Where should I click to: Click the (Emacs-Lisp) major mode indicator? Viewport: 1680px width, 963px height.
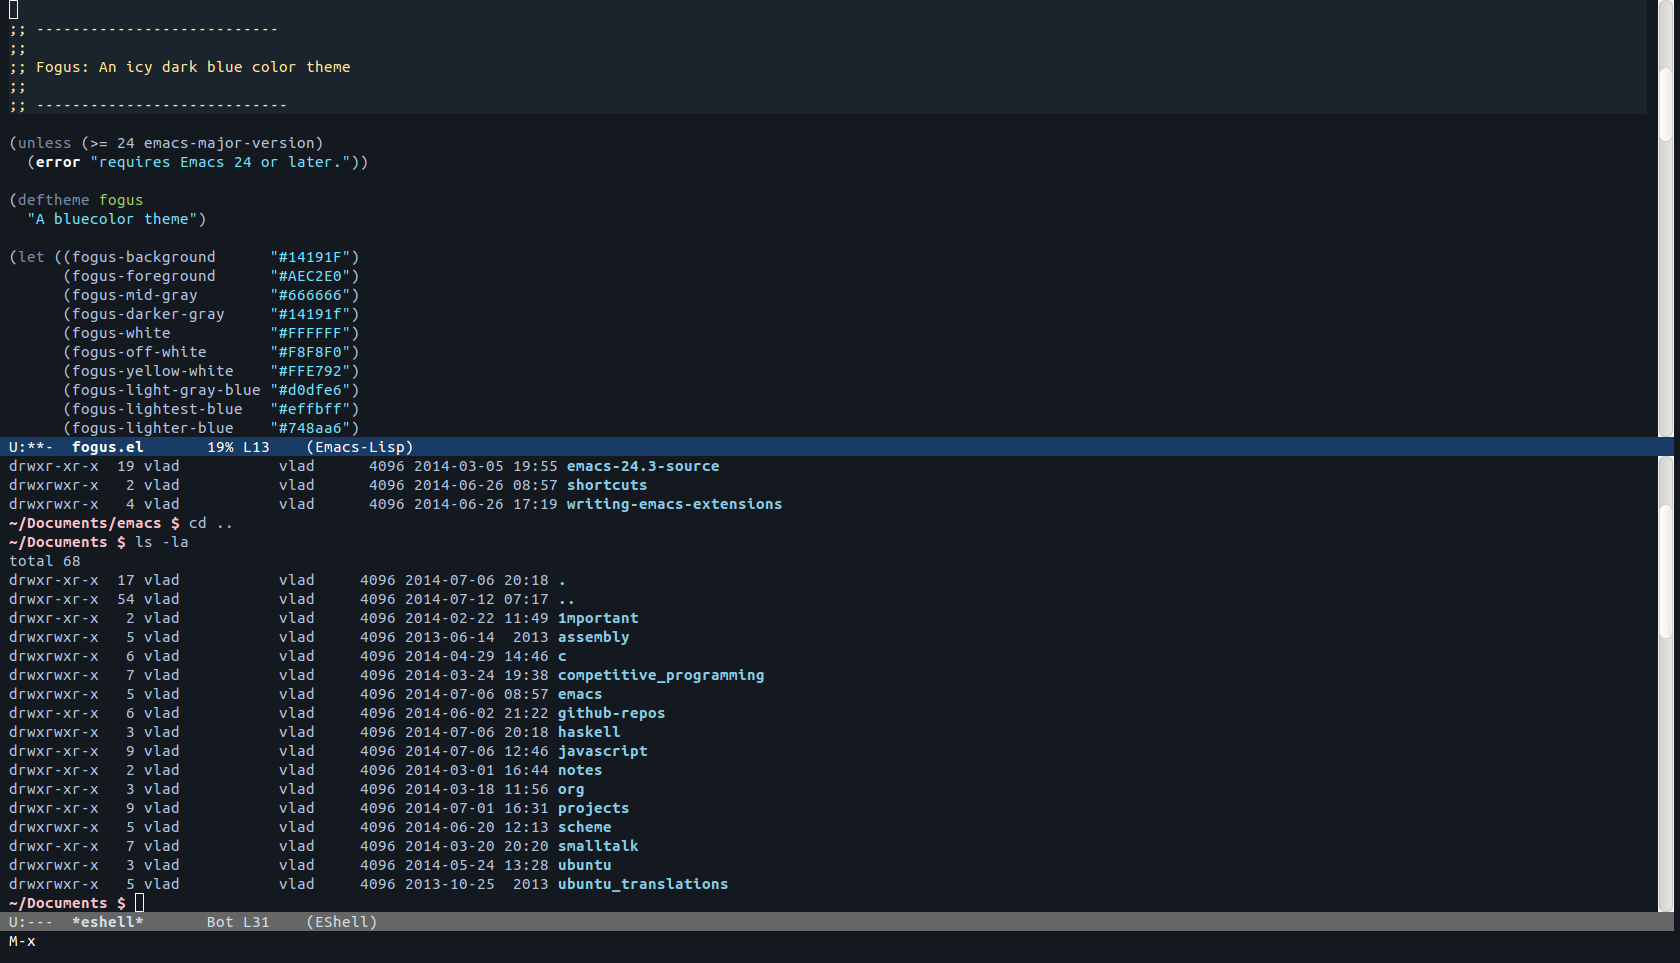coord(360,447)
